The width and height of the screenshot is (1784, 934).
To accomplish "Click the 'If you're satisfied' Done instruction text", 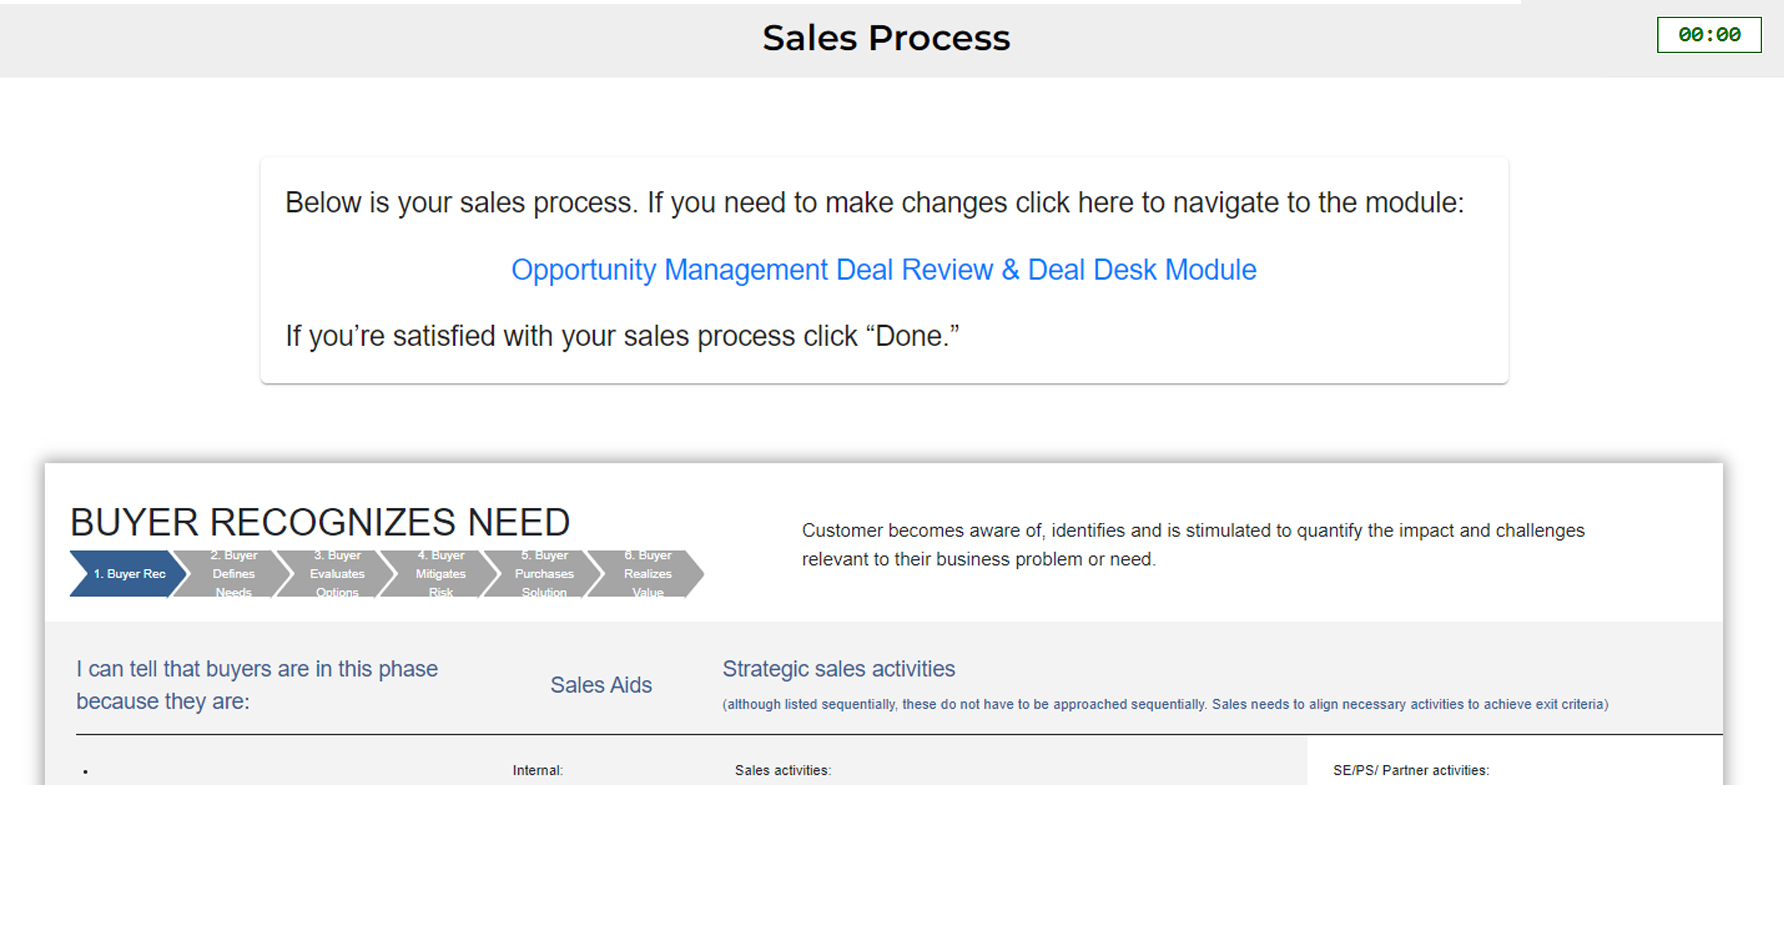I will click(x=622, y=336).
